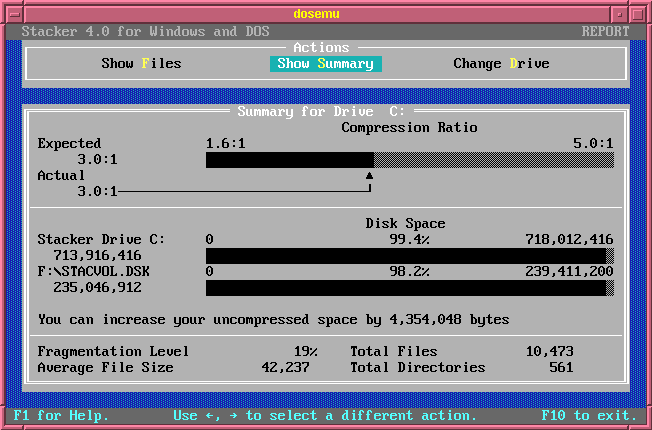Click the F:\STACVOL.DSK space usage bar
This screenshot has height=430, width=652.
click(410, 288)
